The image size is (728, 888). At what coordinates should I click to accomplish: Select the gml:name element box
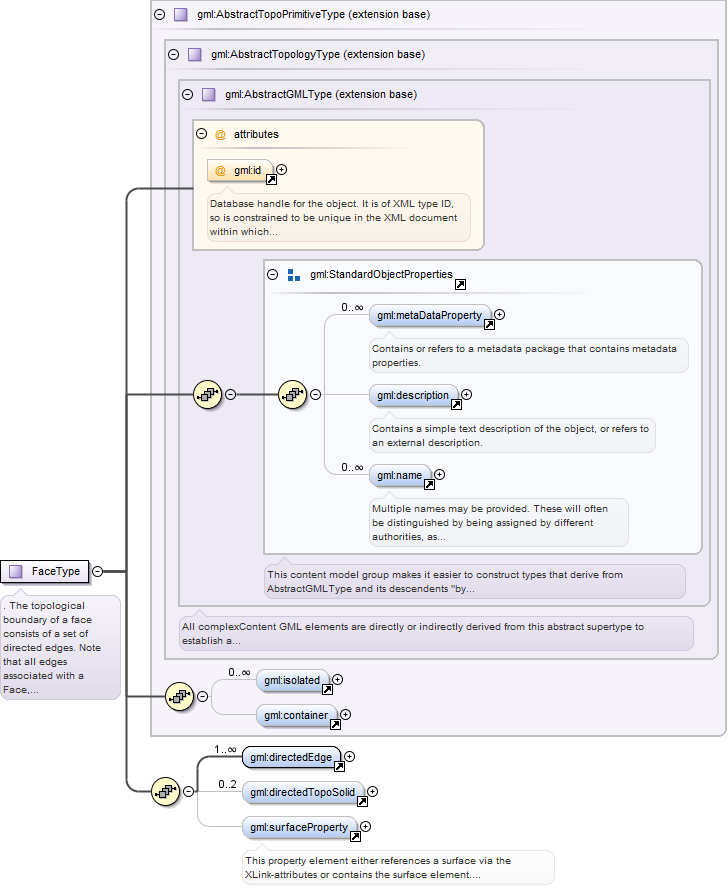click(400, 475)
